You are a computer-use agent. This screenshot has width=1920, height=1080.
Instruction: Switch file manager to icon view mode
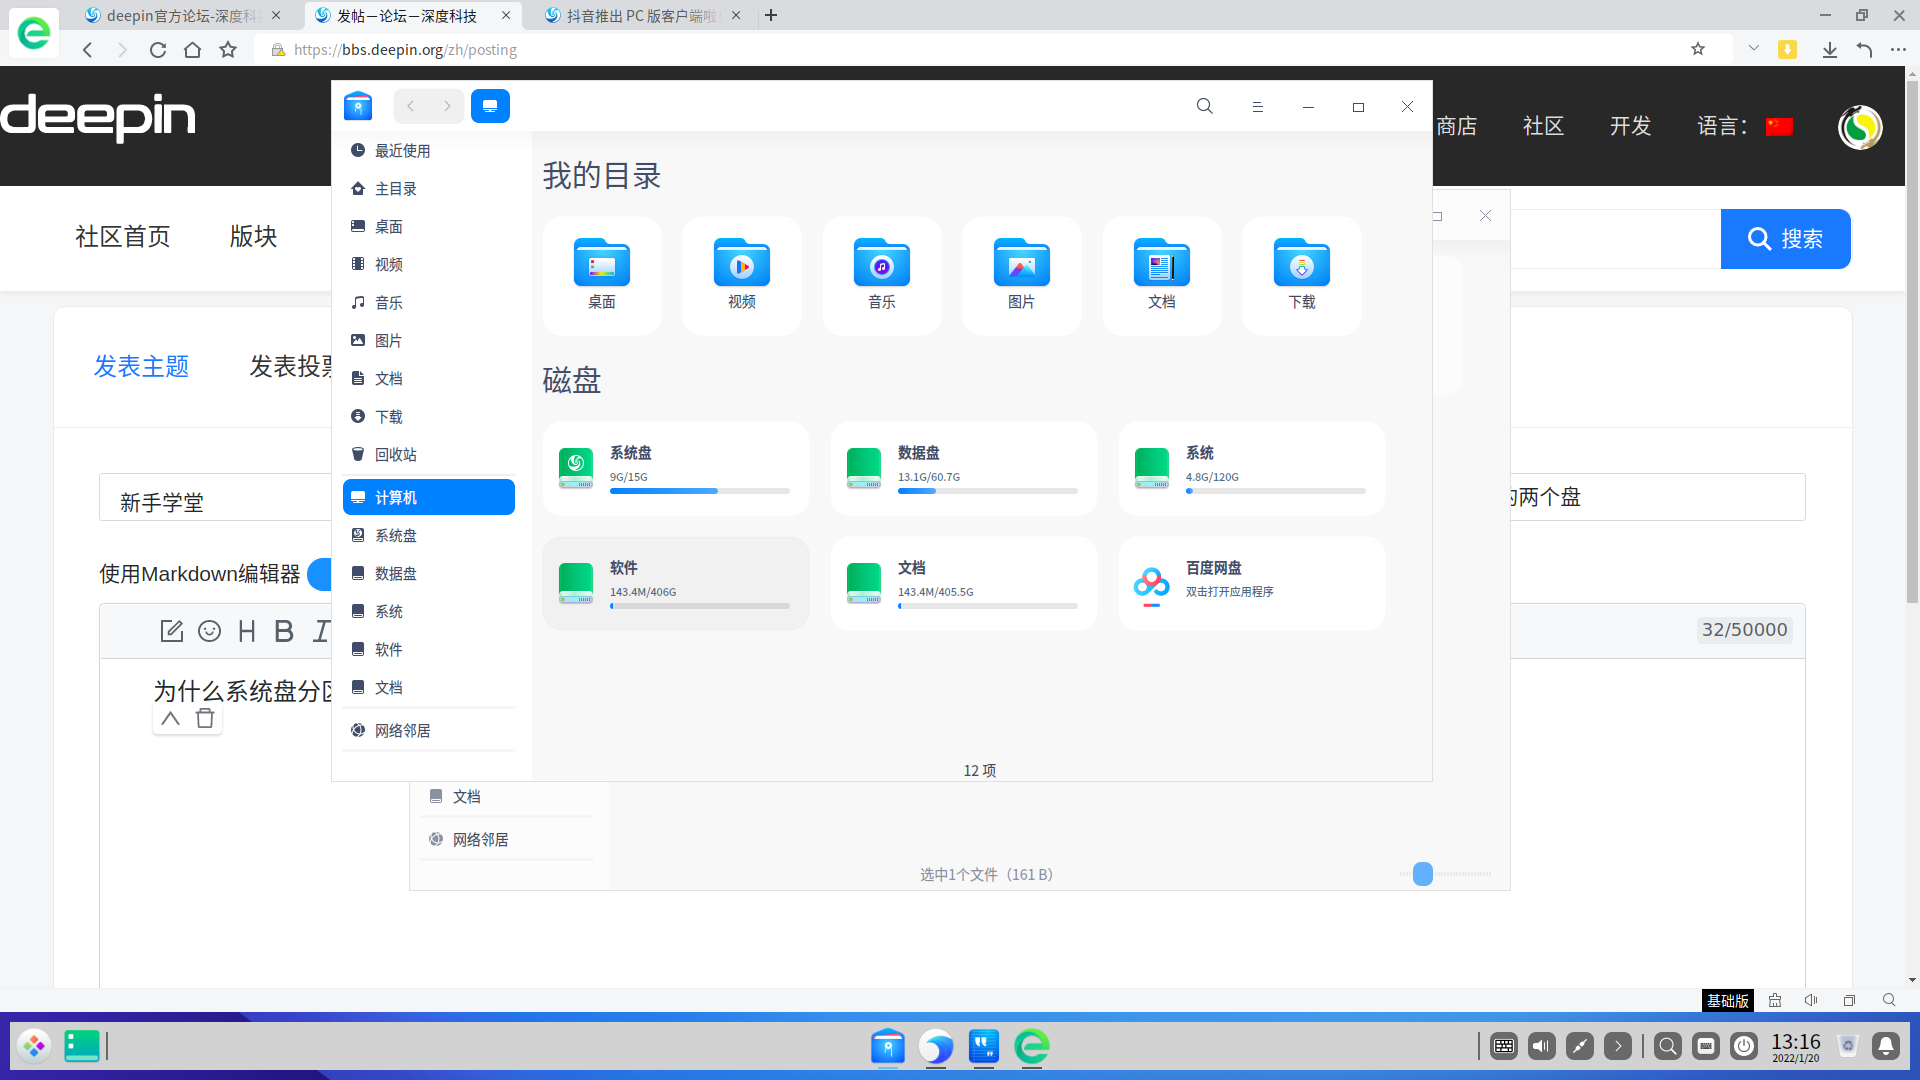pos(490,106)
